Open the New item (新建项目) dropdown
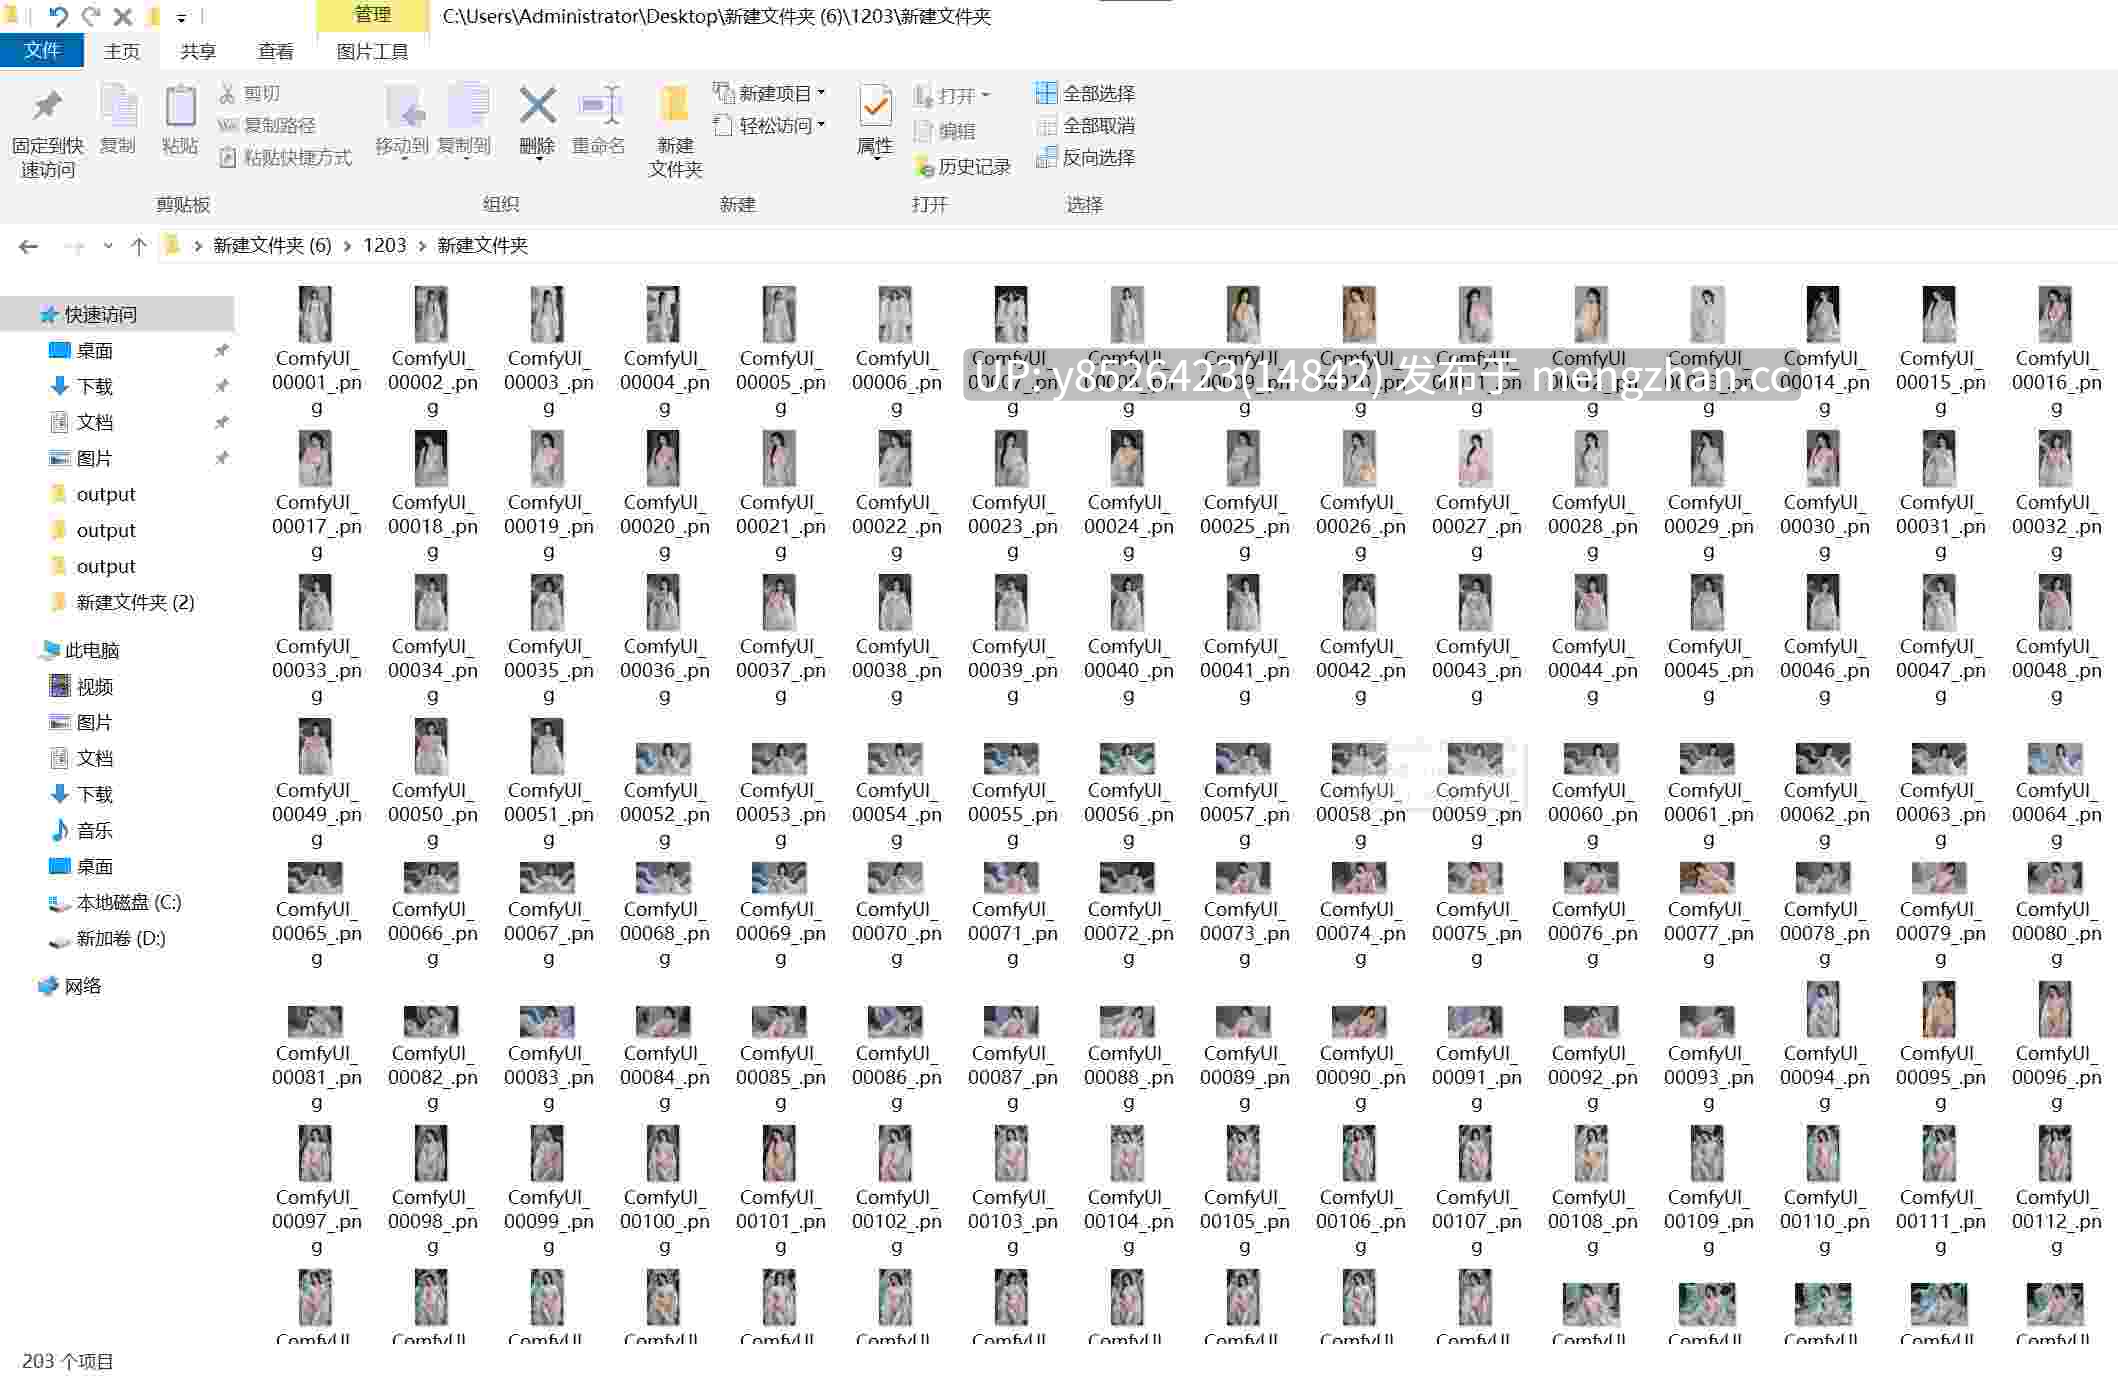This screenshot has width=2118, height=1379. coord(769,93)
